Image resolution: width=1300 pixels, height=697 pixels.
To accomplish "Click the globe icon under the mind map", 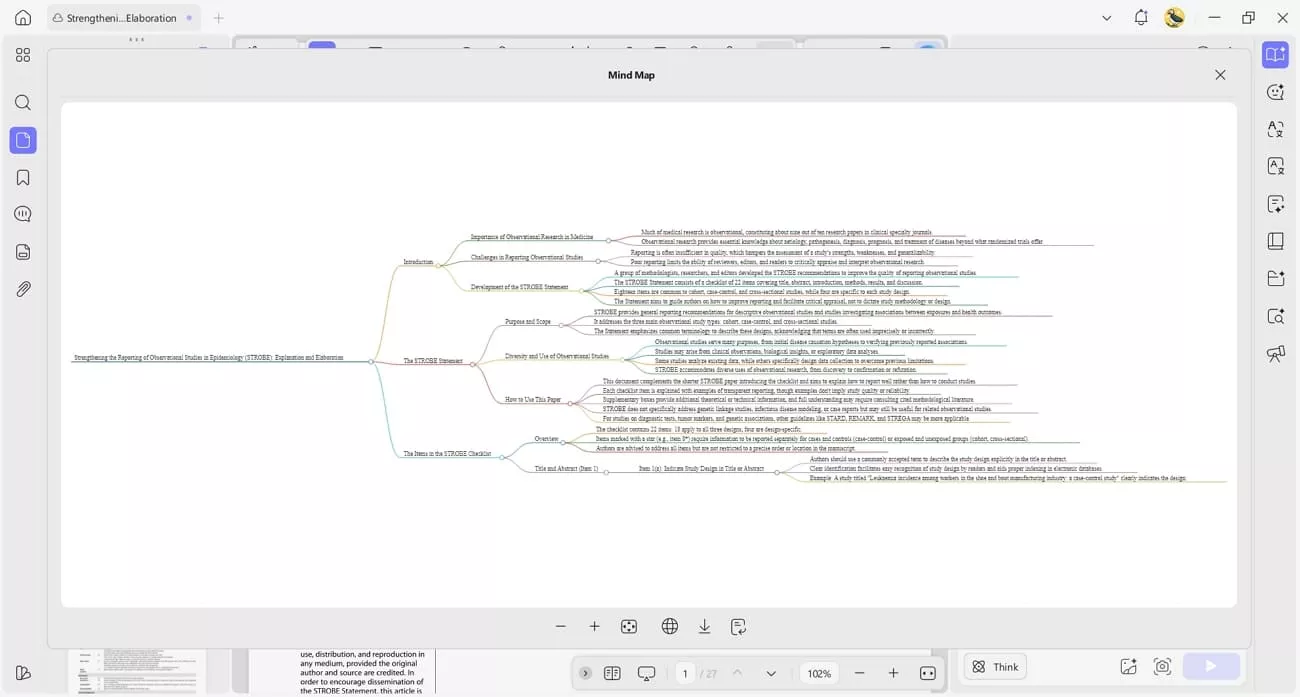I will click(668, 625).
